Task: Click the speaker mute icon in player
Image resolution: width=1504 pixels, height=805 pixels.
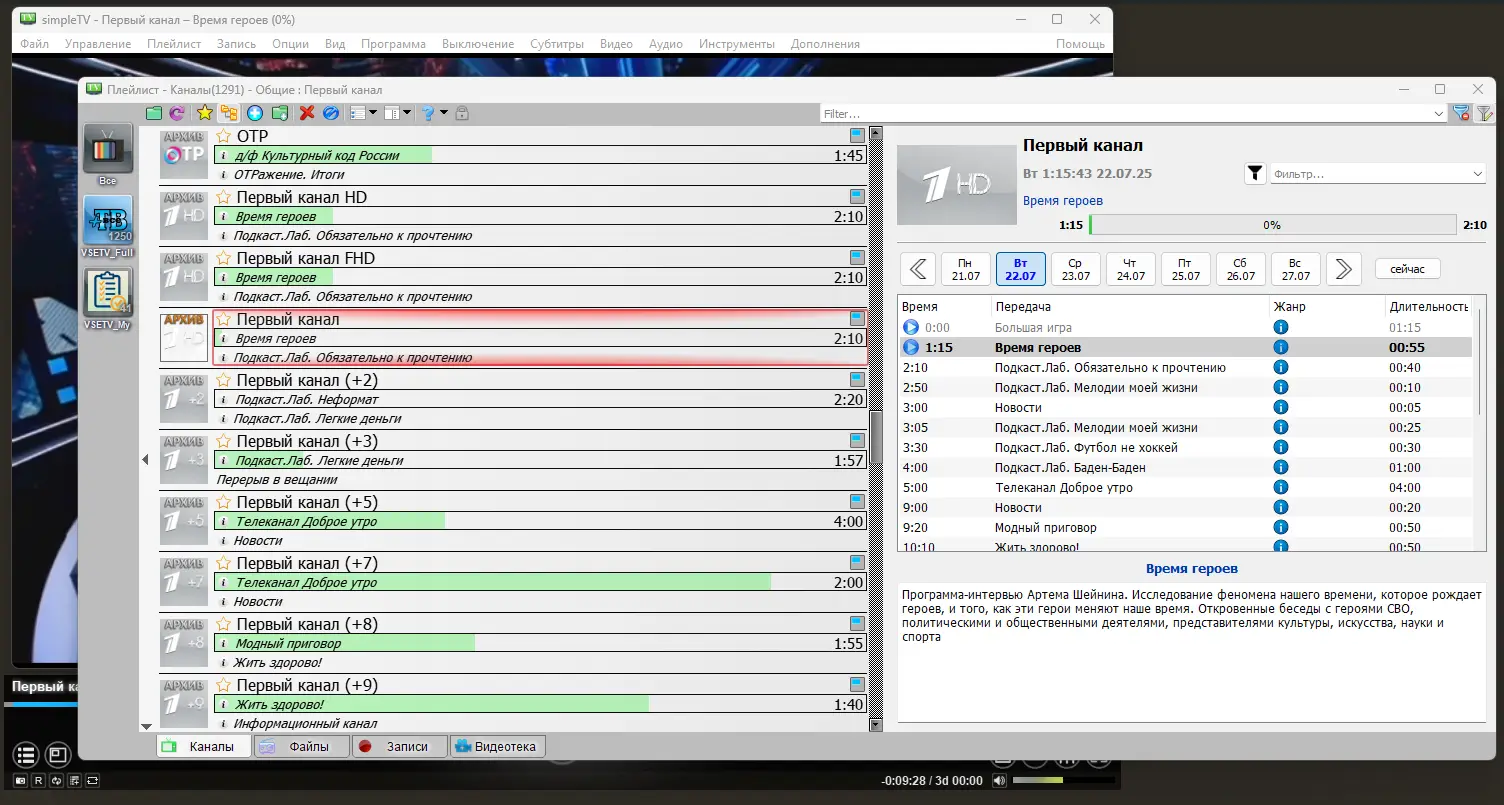Action: click(998, 779)
